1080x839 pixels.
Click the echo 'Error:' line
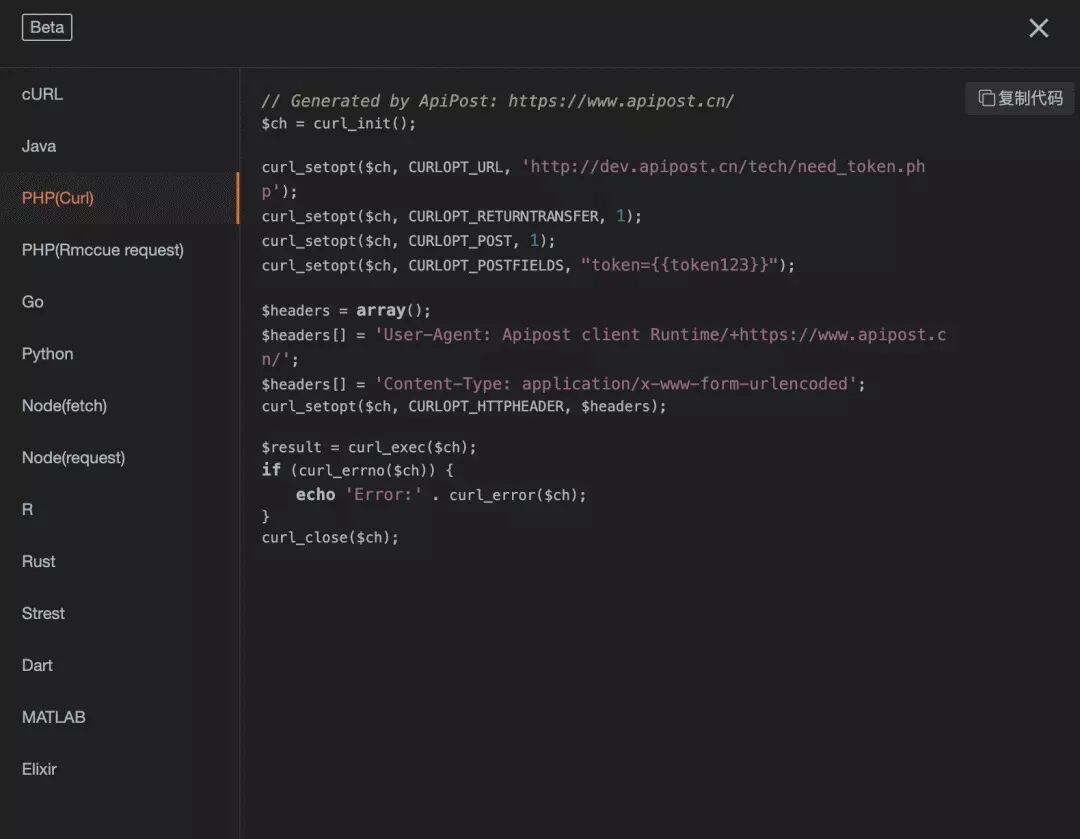(441, 495)
